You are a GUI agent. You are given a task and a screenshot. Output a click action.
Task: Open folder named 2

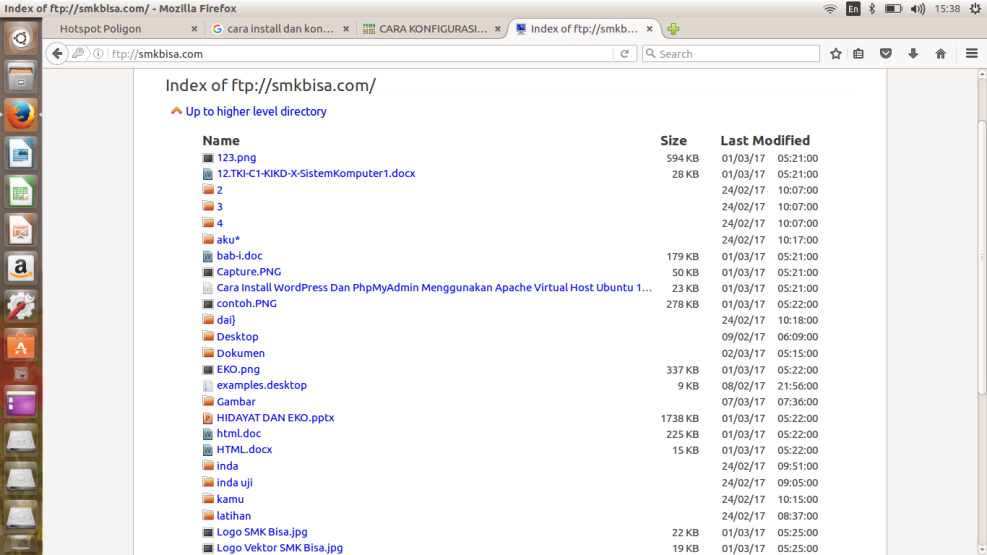click(220, 190)
